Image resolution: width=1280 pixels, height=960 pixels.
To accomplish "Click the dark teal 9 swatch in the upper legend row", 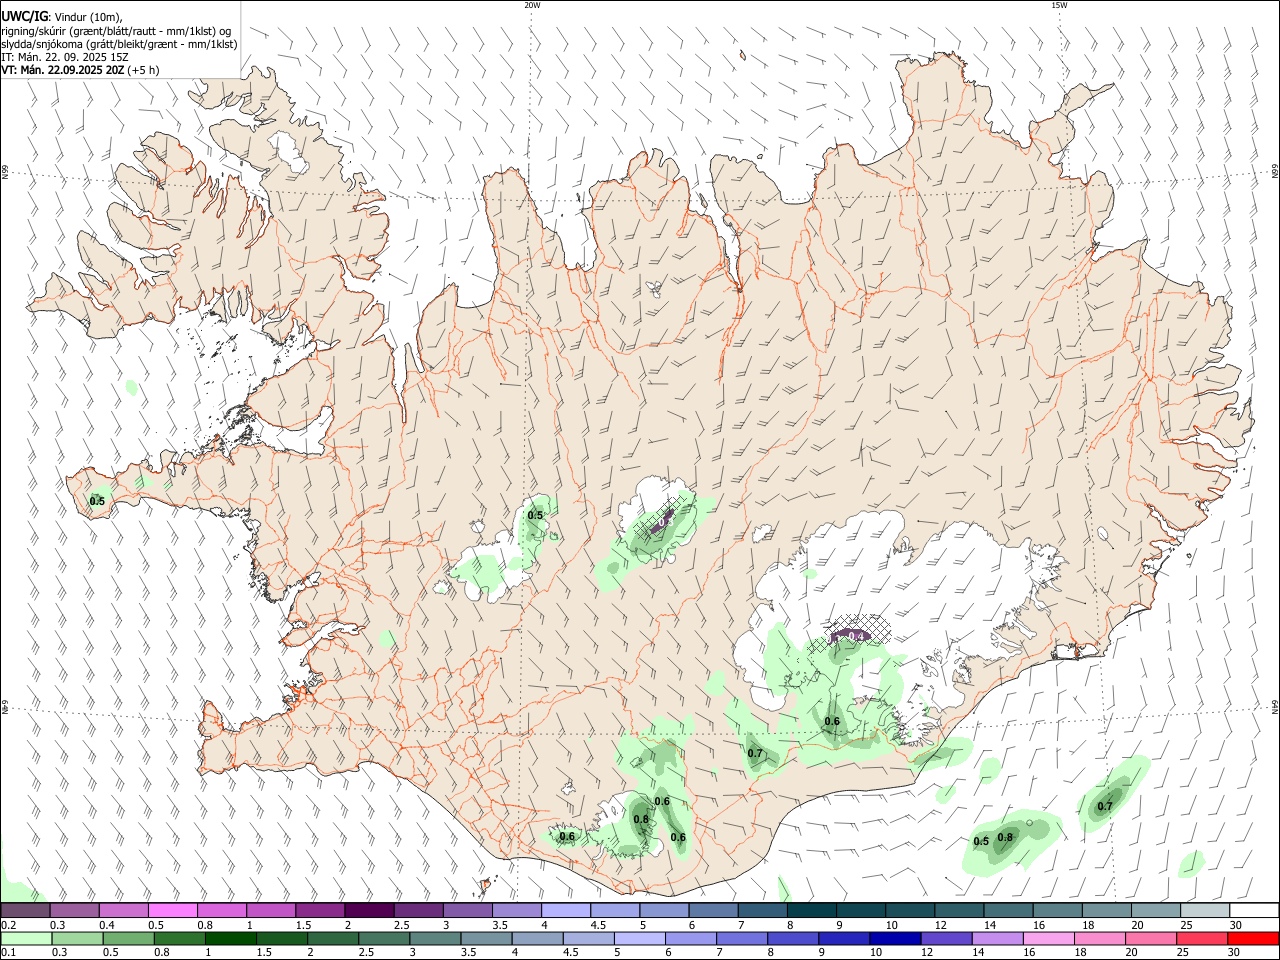I will [860, 911].
